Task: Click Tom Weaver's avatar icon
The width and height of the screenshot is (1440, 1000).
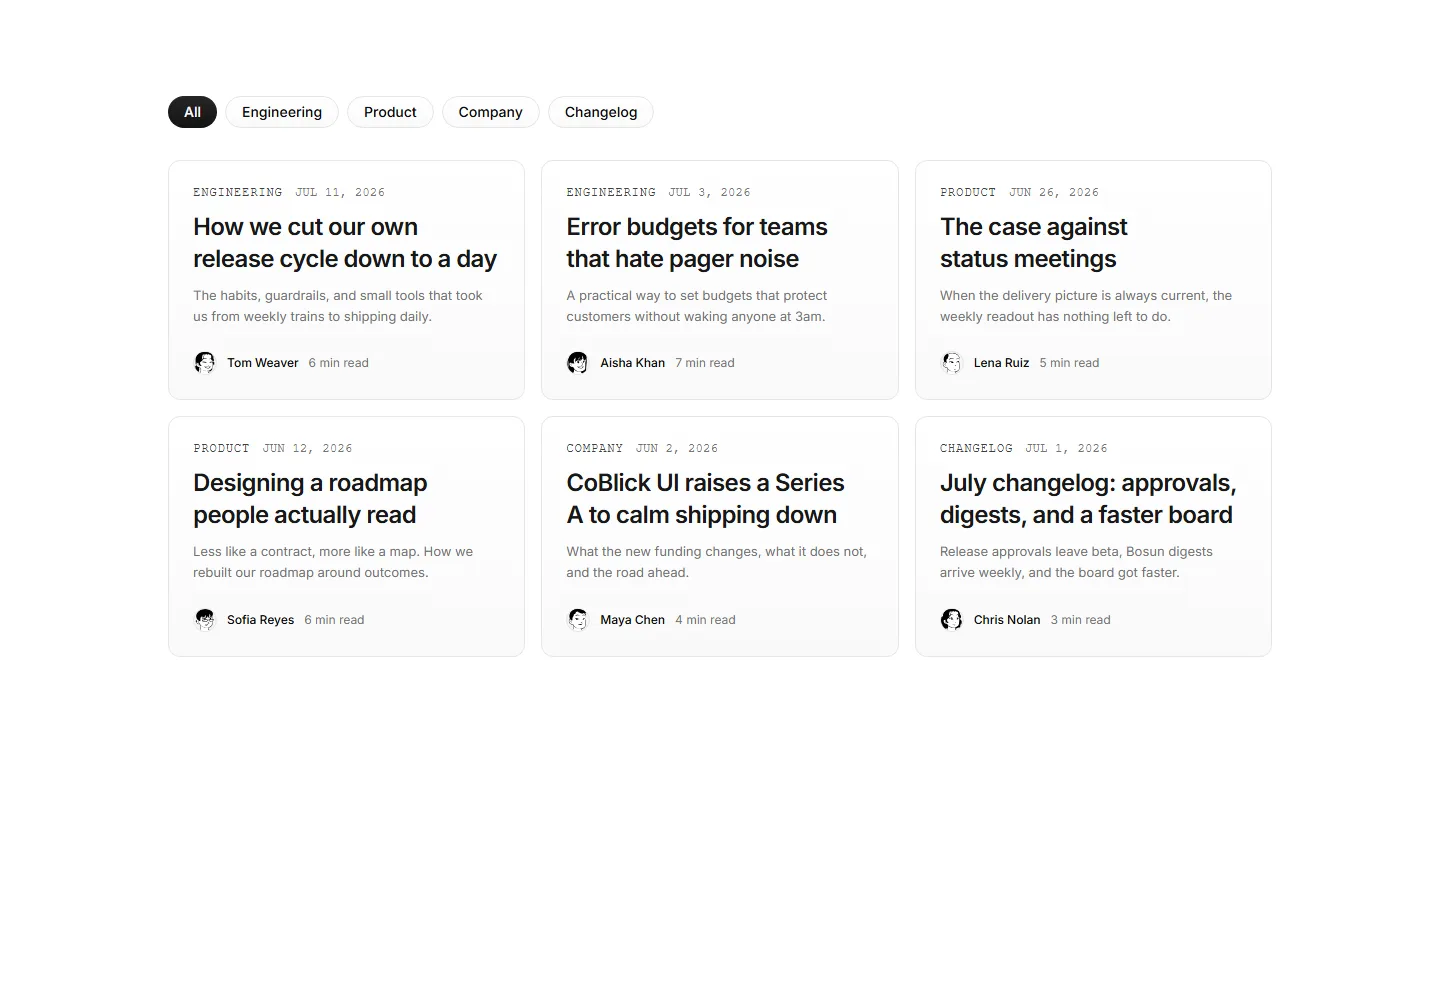Action: point(205,363)
